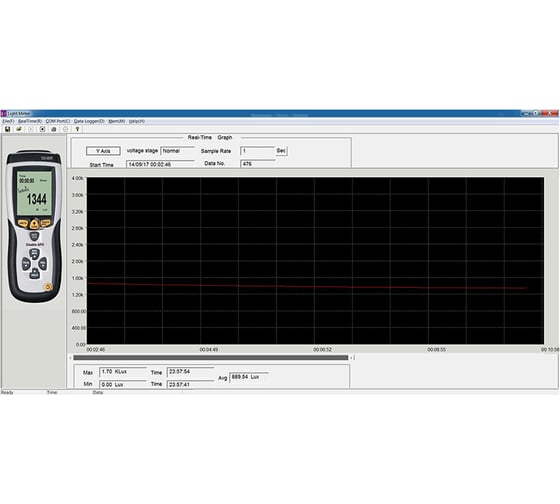Open the Data Logger(D) menu

89,121
